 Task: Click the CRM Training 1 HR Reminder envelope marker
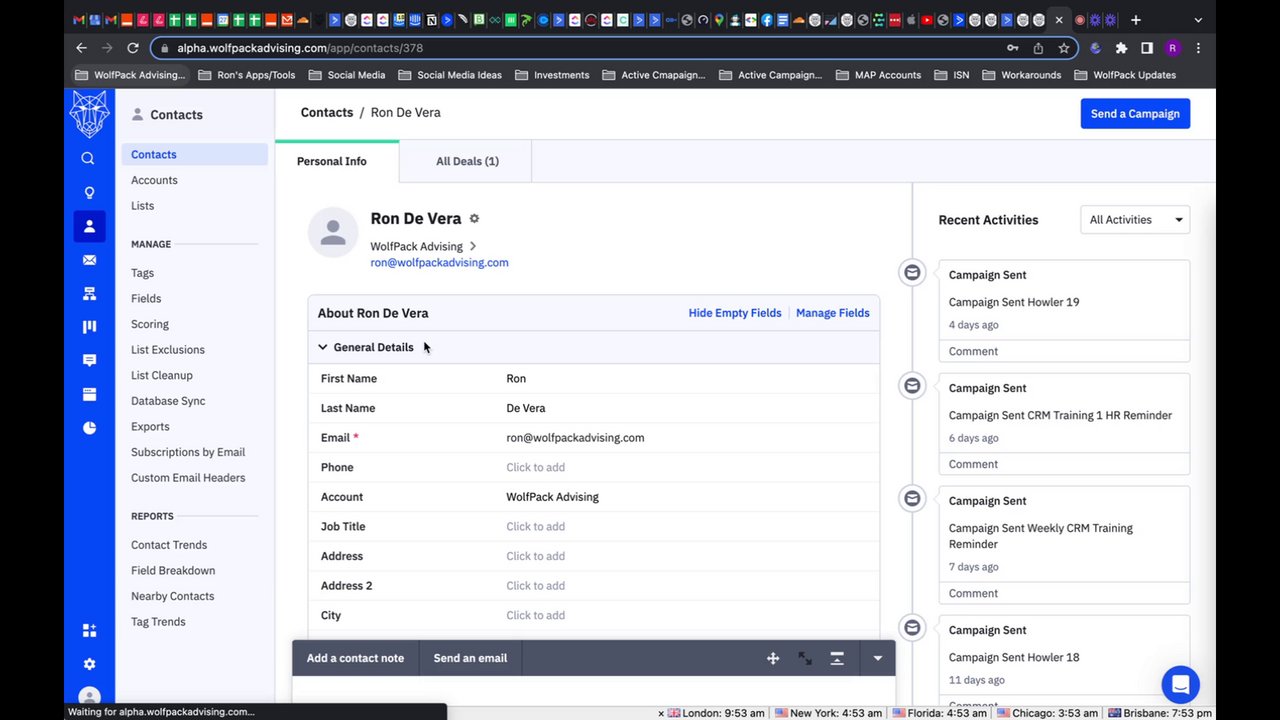[912, 385]
